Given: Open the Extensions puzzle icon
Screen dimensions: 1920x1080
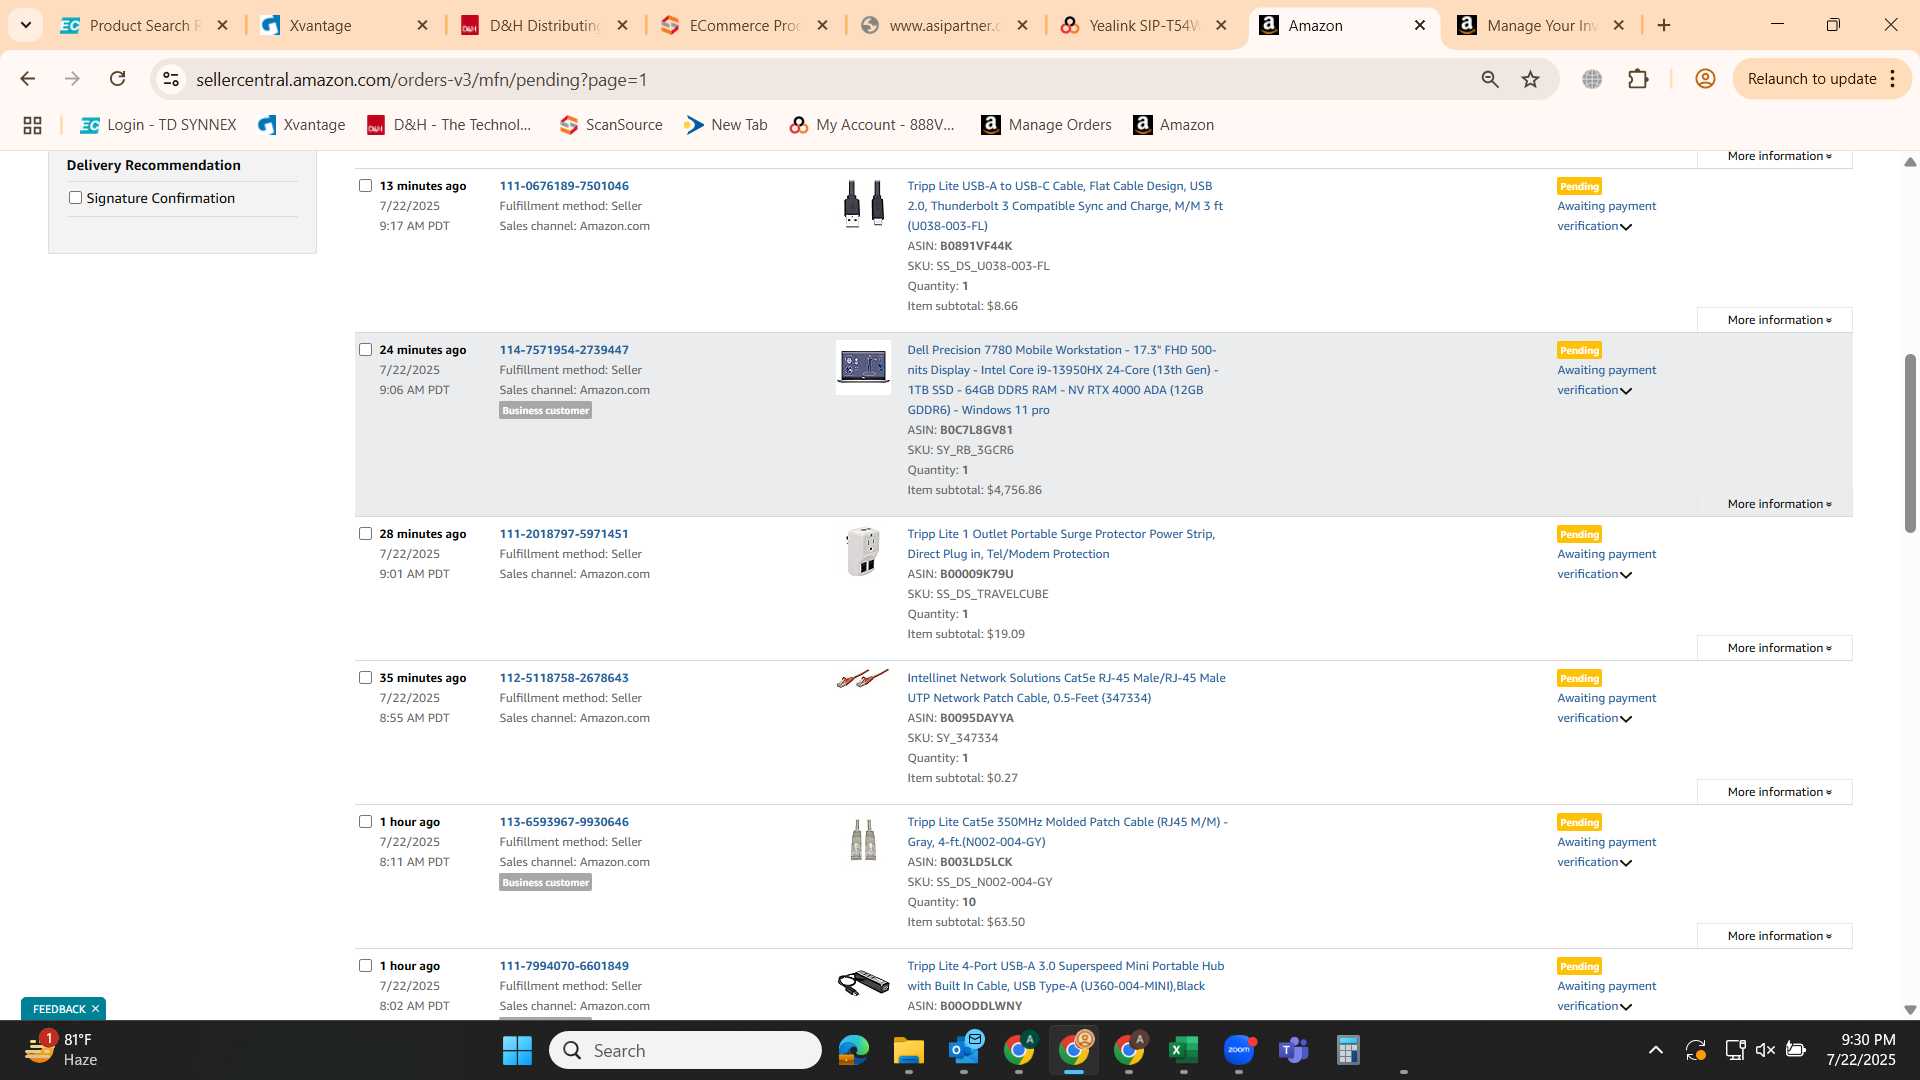Looking at the screenshot, I should (x=1638, y=79).
